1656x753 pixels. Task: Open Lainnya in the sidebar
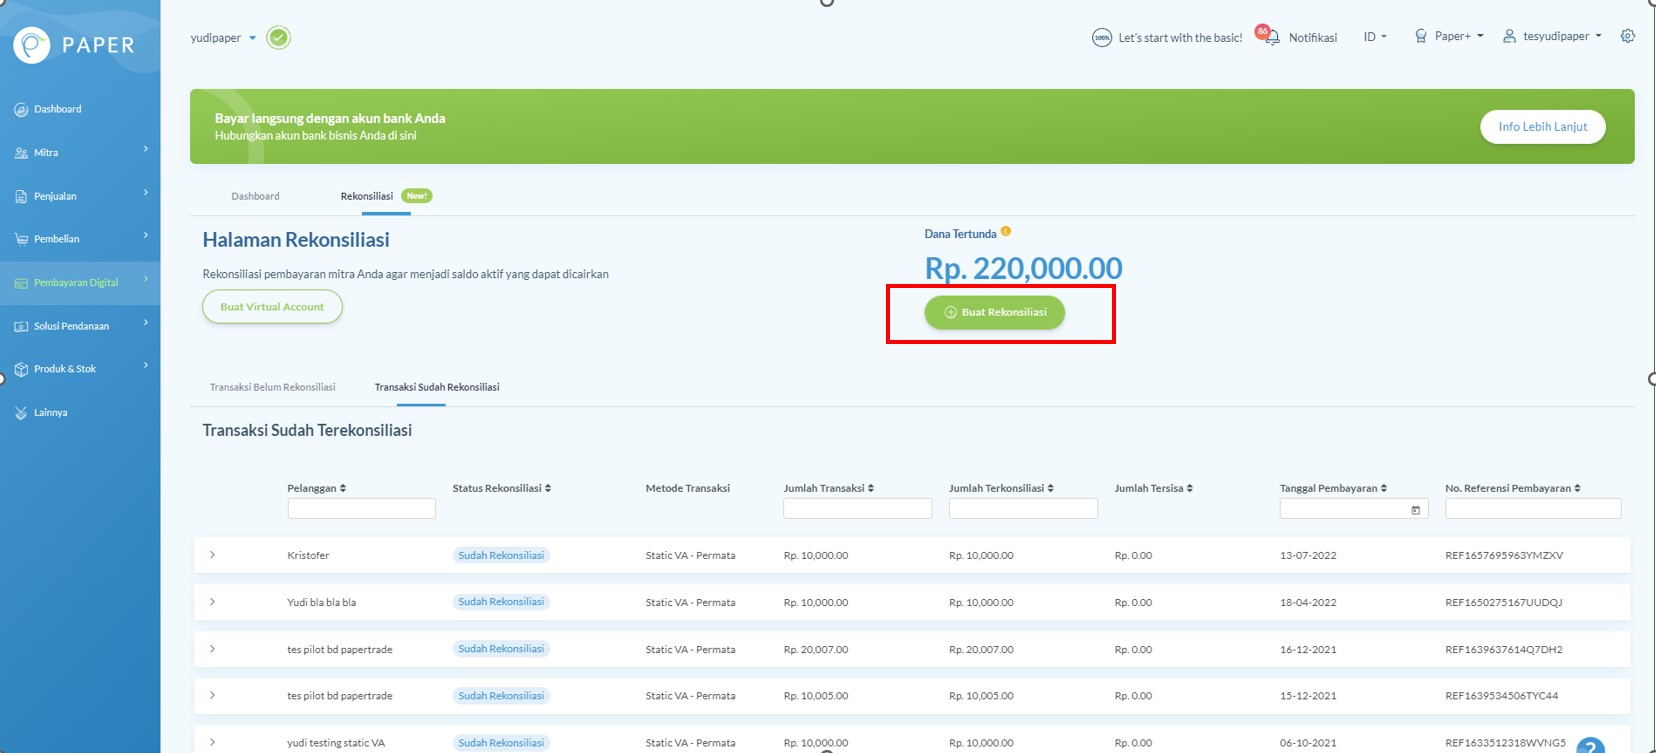tap(50, 412)
